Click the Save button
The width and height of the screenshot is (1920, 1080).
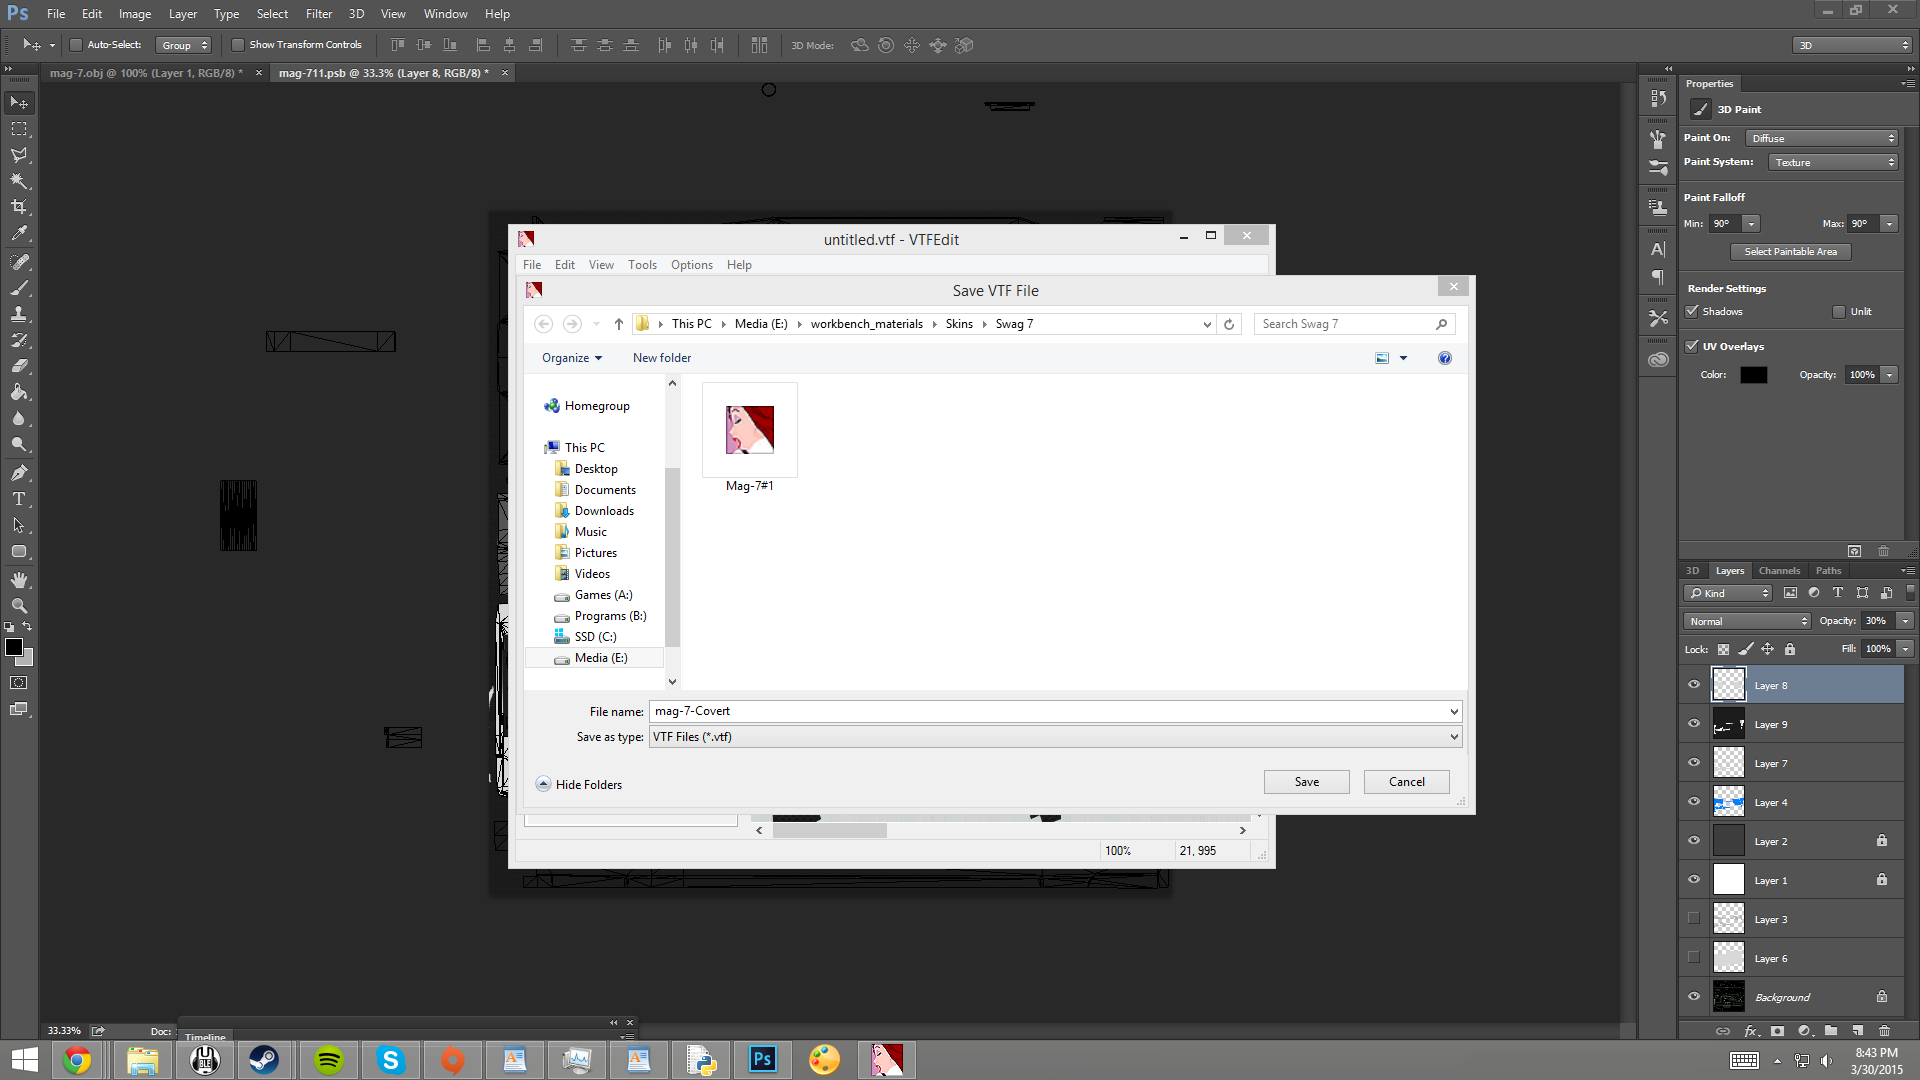(1306, 782)
